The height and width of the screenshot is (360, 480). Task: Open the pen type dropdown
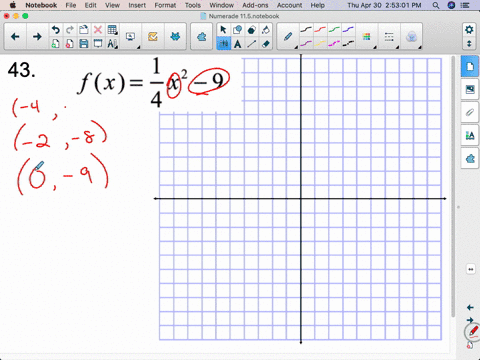289,37
